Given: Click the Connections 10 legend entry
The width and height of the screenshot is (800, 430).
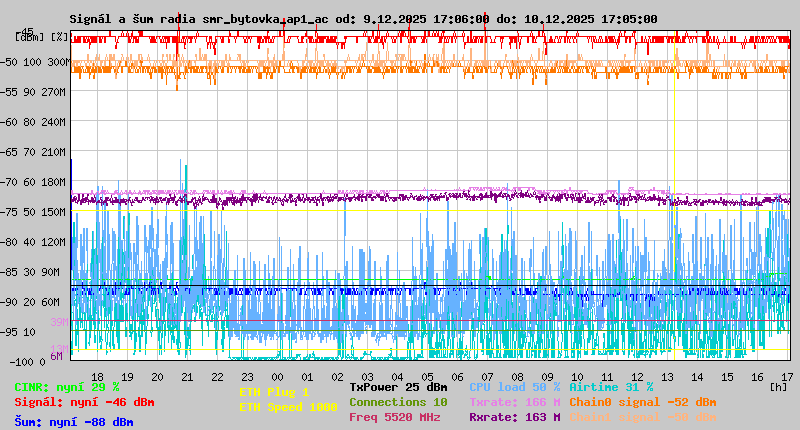Looking at the screenshot, I should (398, 402).
